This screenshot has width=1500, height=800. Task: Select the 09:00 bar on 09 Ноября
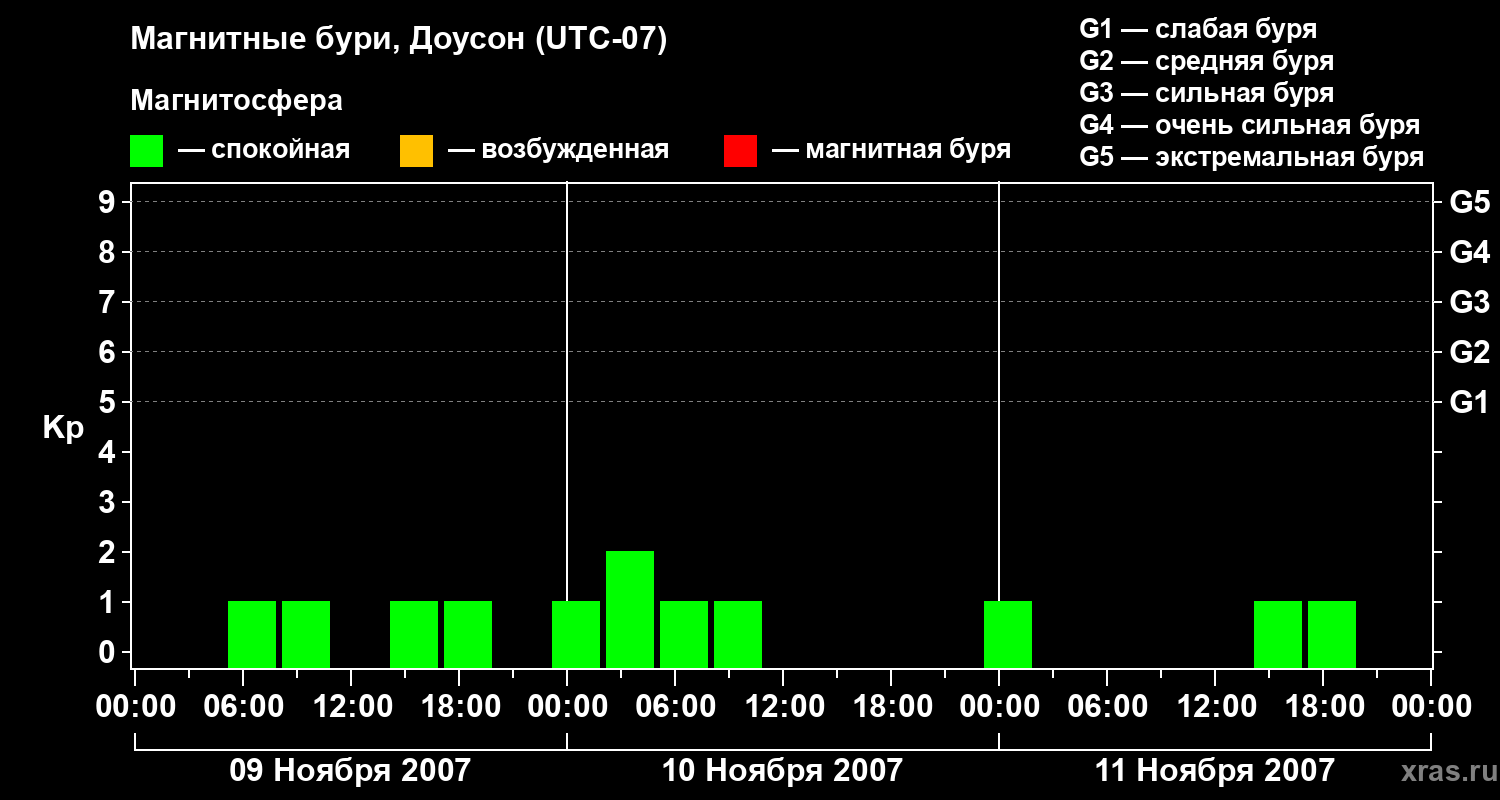pos(306,634)
